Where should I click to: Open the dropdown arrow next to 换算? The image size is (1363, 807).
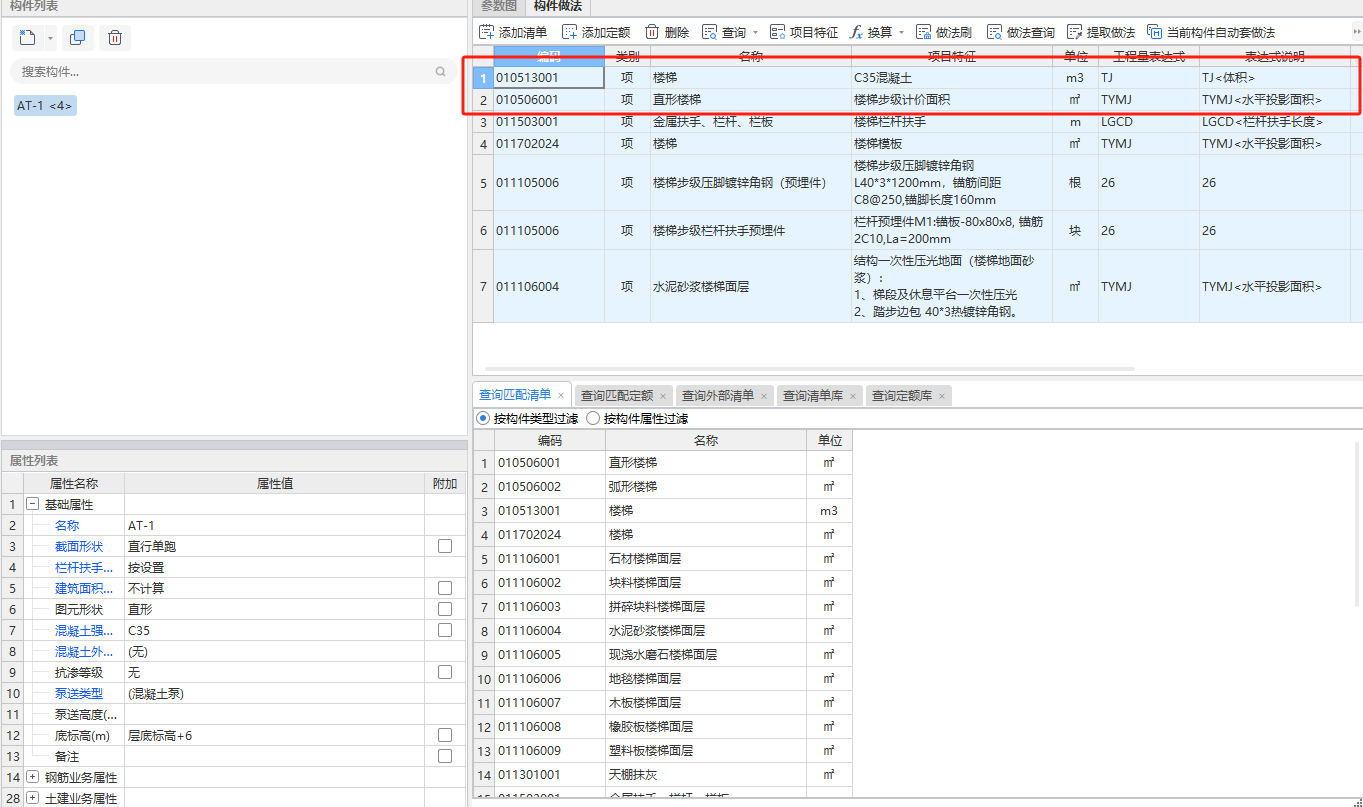[901, 33]
